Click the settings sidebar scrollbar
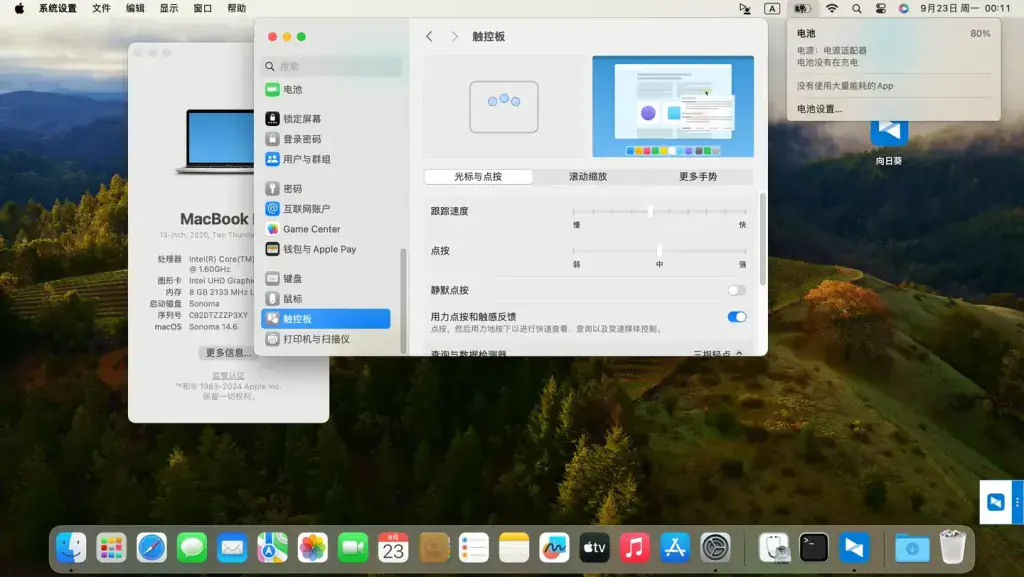This screenshot has height=577, width=1024. (403, 300)
